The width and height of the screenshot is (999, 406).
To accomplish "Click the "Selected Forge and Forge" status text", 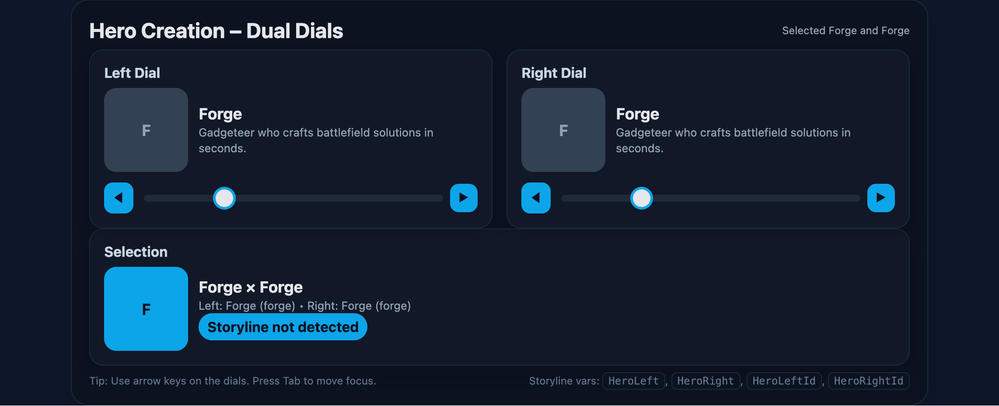I will click(x=845, y=31).
